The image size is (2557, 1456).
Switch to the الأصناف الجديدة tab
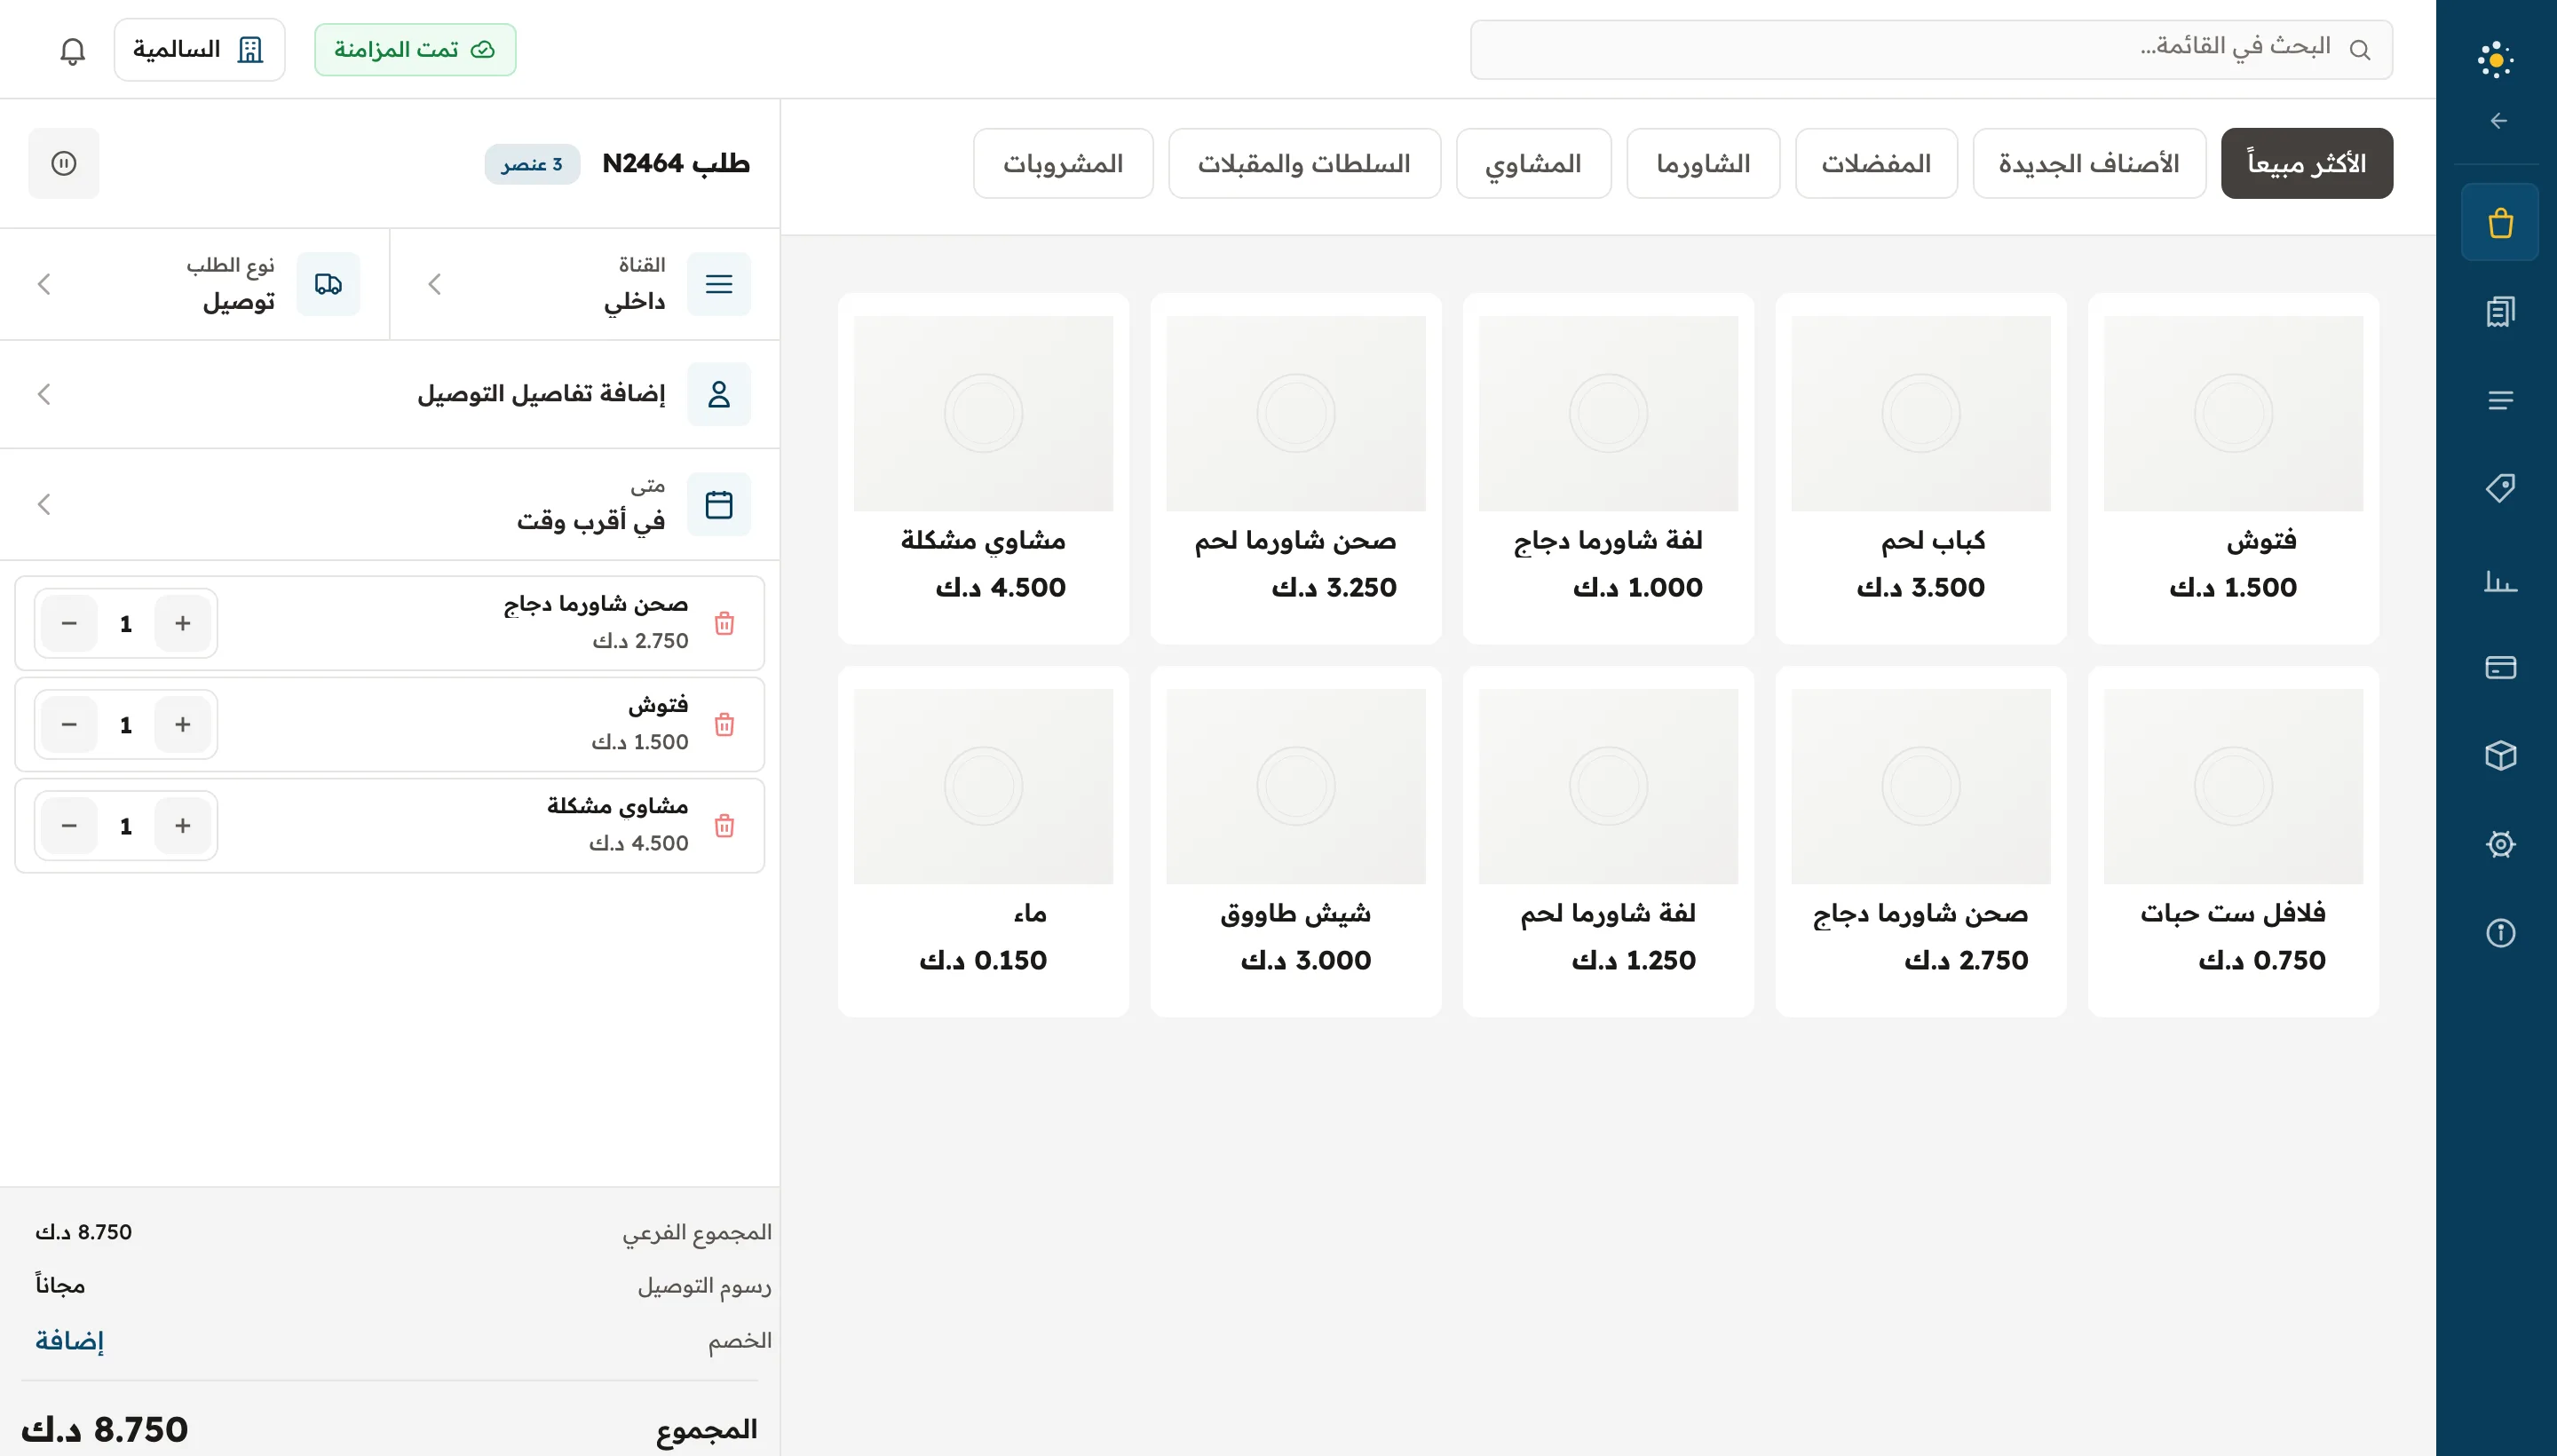[2088, 163]
